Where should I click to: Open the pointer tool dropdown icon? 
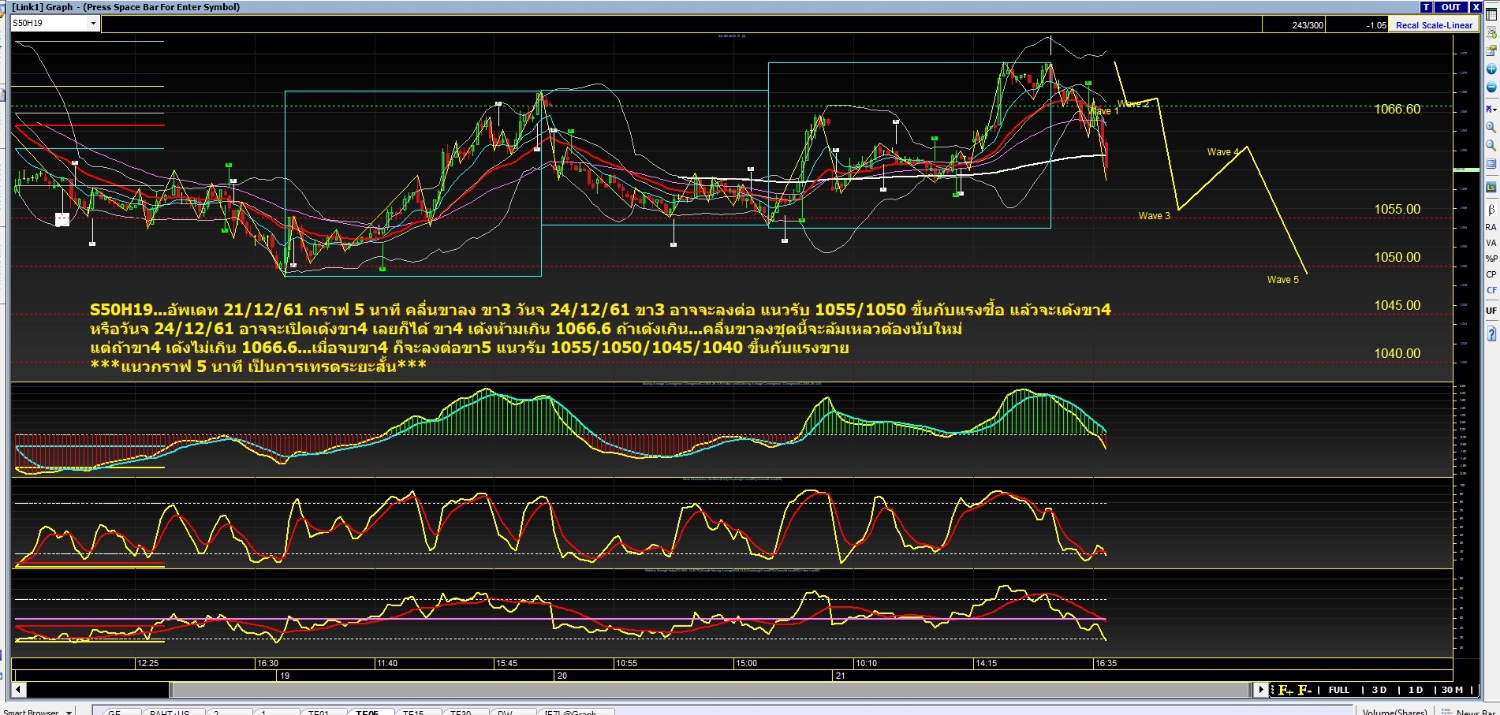tap(1491, 109)
